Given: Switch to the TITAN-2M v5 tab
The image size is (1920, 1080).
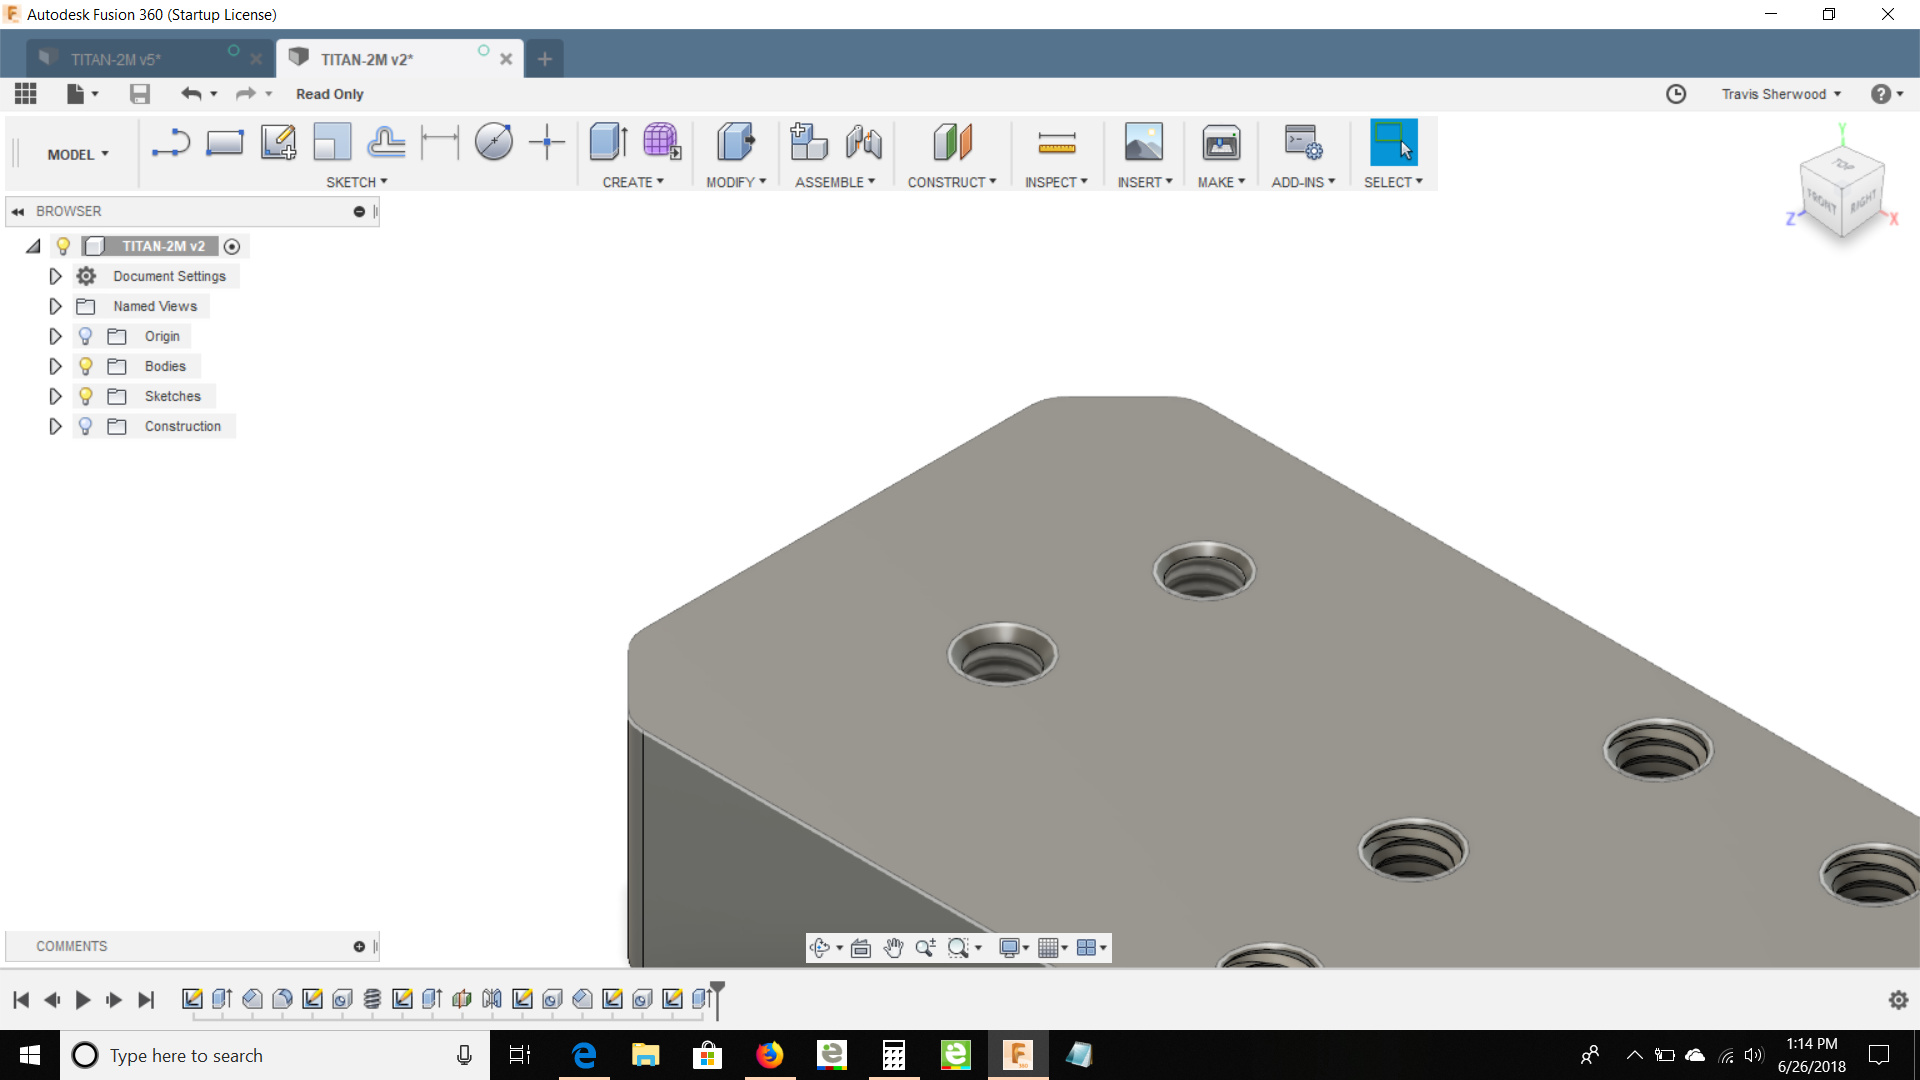Looking at the screenshot, I should click(116, 60).
